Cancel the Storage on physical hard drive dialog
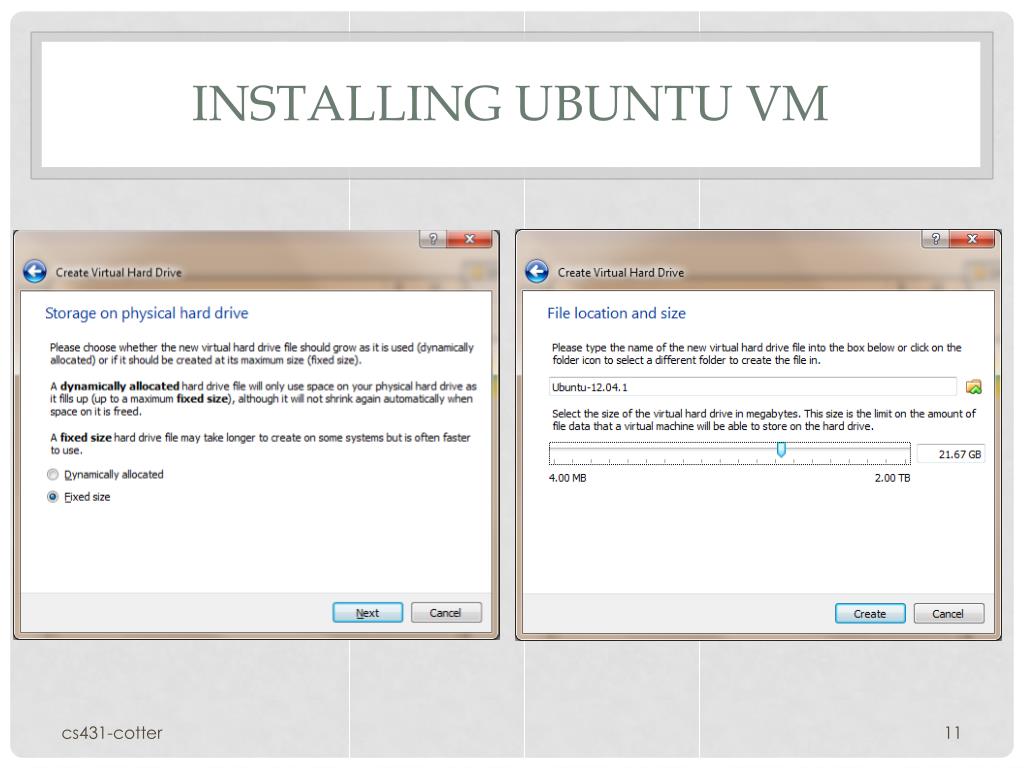This screenshot has width=1024, height=768. point(446,613)
